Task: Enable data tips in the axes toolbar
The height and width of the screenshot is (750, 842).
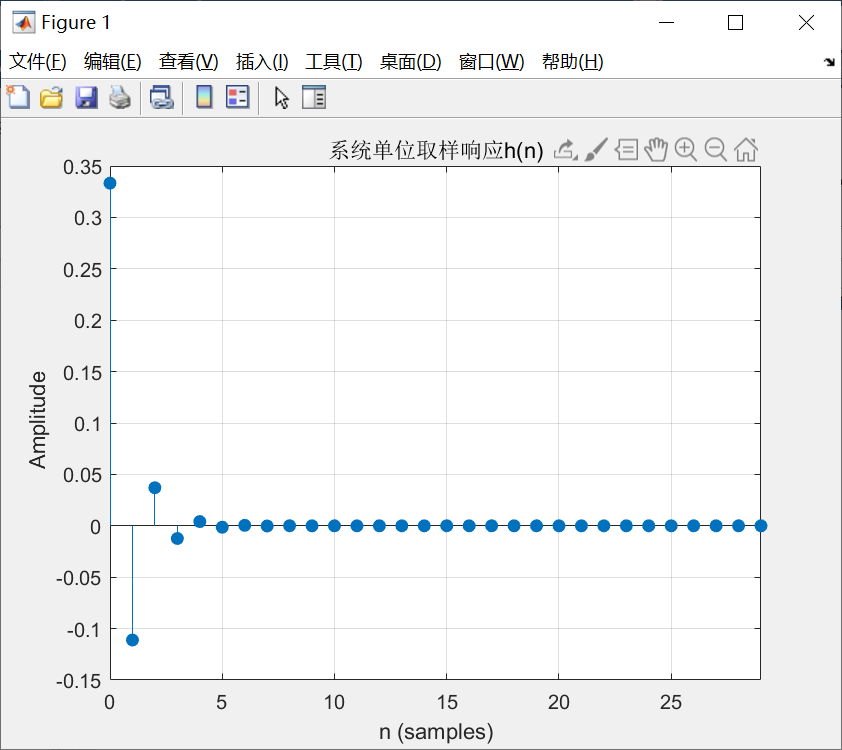Action: pos(626,150)
